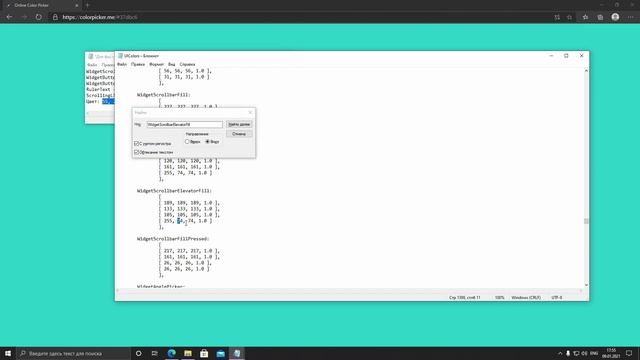
Task: Go back in the Edge browser
Action: [9, 17]
